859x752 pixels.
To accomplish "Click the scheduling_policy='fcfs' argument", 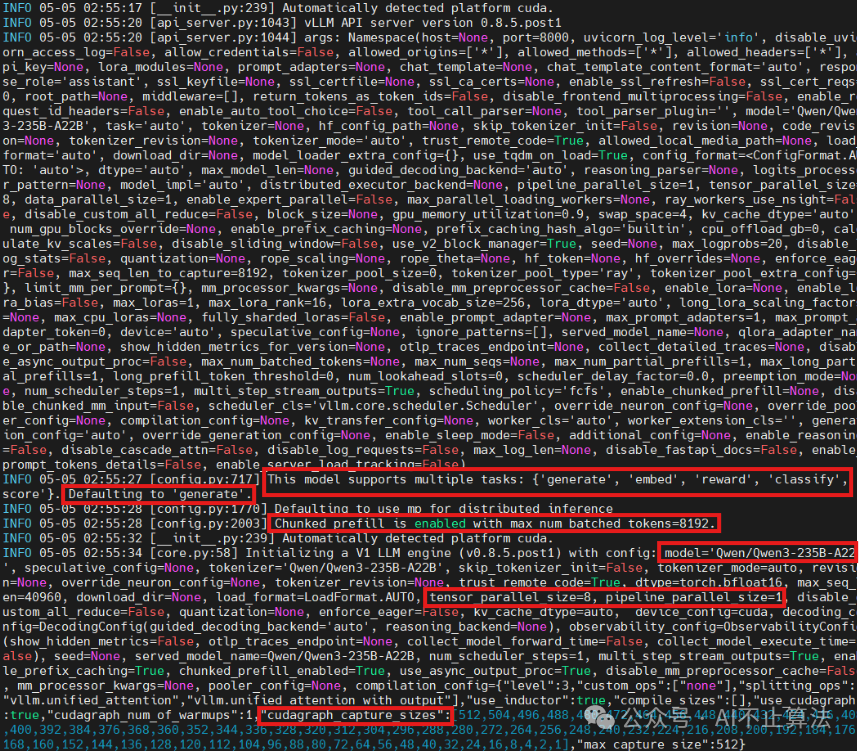I will click(517, 391).
